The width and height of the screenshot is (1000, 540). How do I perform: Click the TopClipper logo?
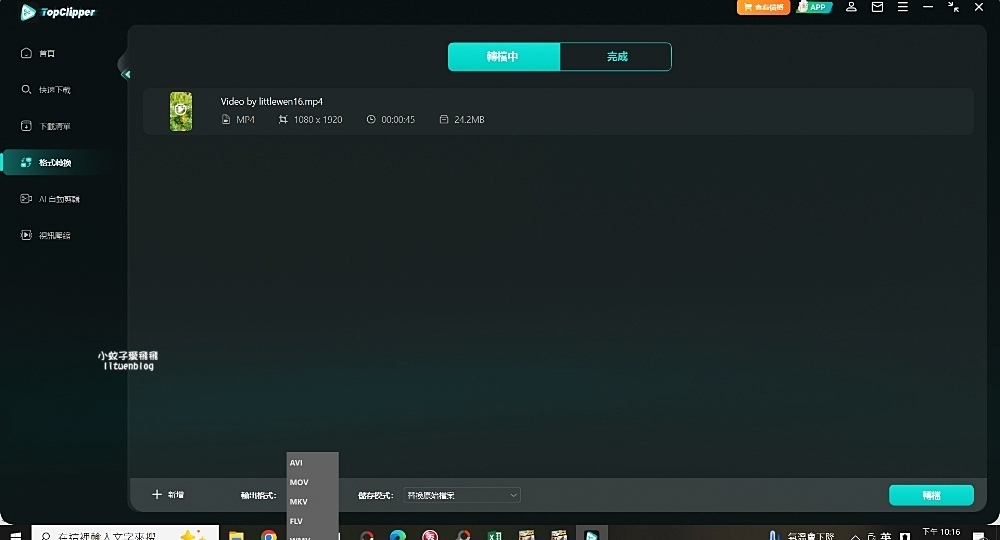[x=58, y=12]
